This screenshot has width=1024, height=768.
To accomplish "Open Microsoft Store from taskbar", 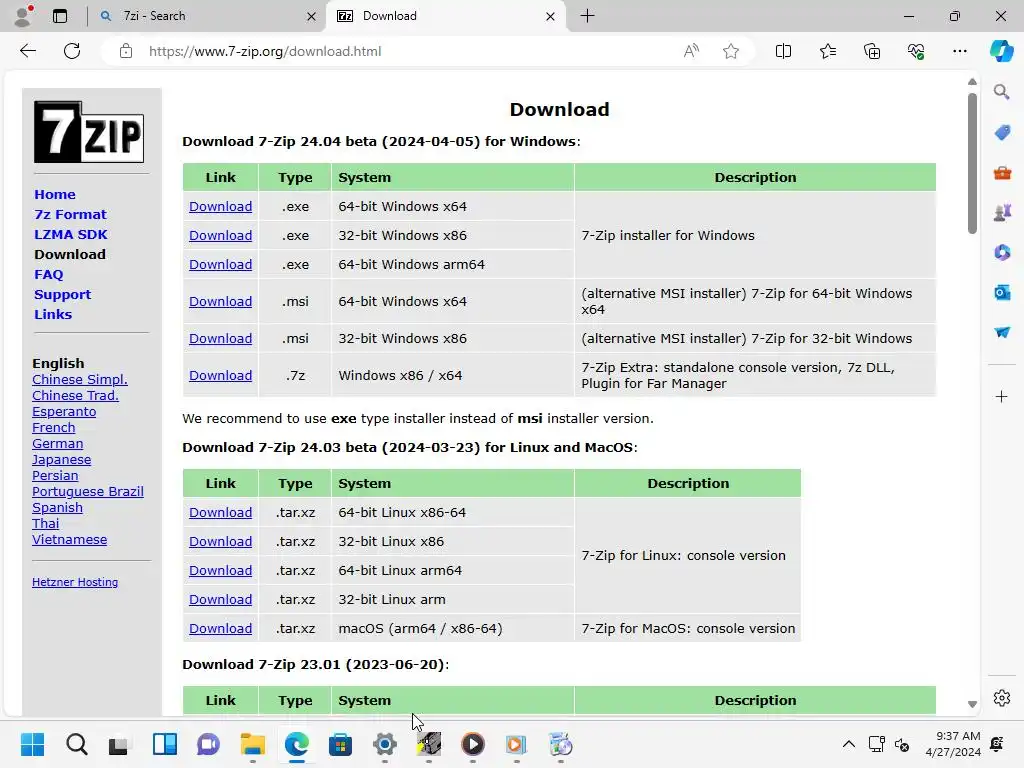I will point(340,744).
